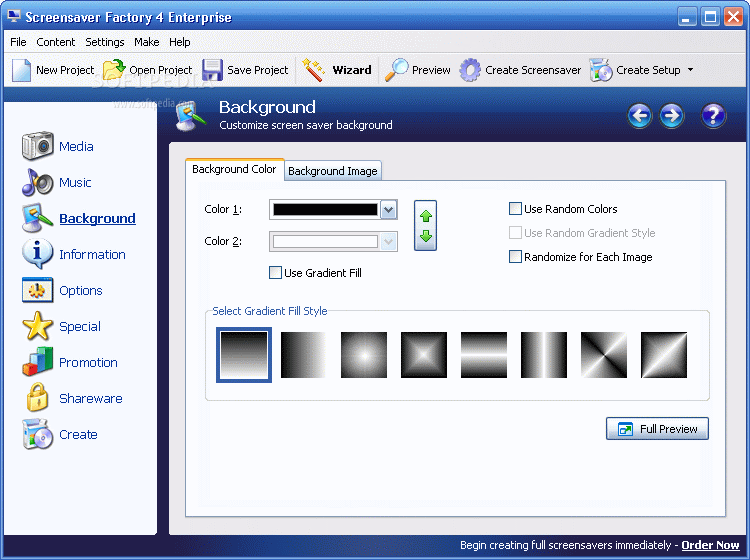Image resolution: width=750 pixels, height=560 pixels.
Task: Enable Use Random Colors checkbox
Action: (x=515, y=209)
